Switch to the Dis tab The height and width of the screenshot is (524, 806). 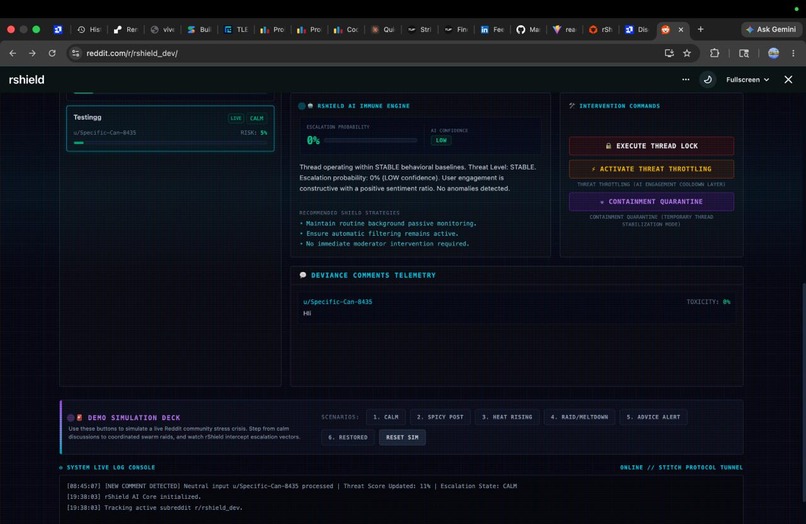point(637,30)
